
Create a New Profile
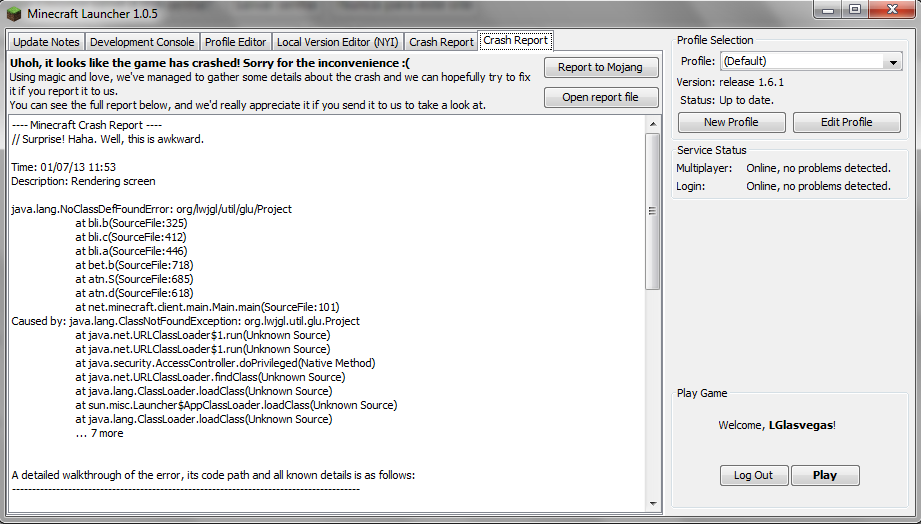coord(731,122)
